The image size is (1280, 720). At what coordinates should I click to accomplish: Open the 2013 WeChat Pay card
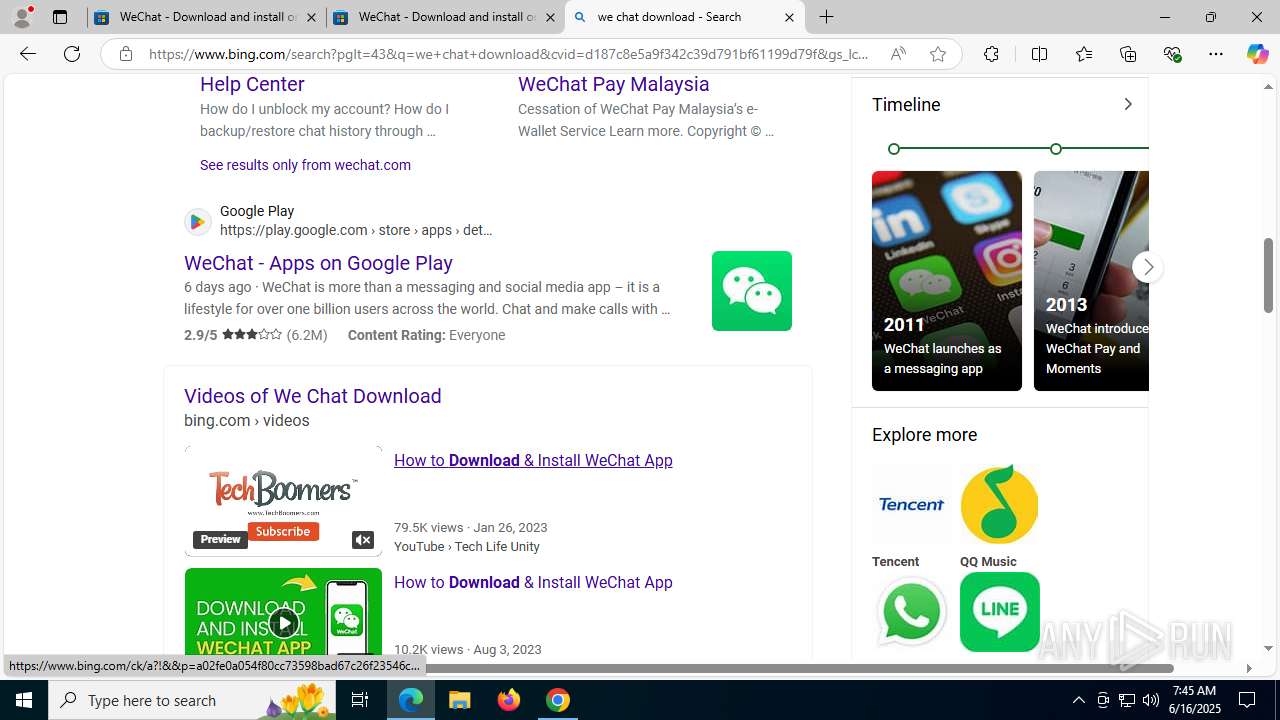coord(1091,281)
